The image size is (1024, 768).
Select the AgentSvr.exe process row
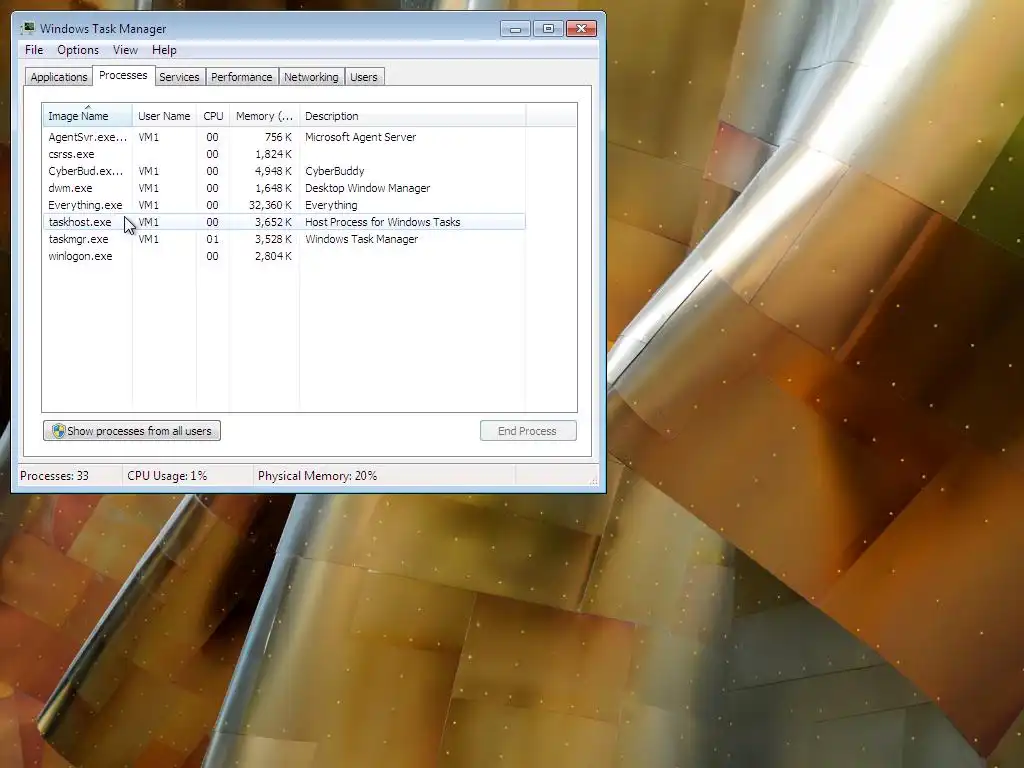click(284, 137)
